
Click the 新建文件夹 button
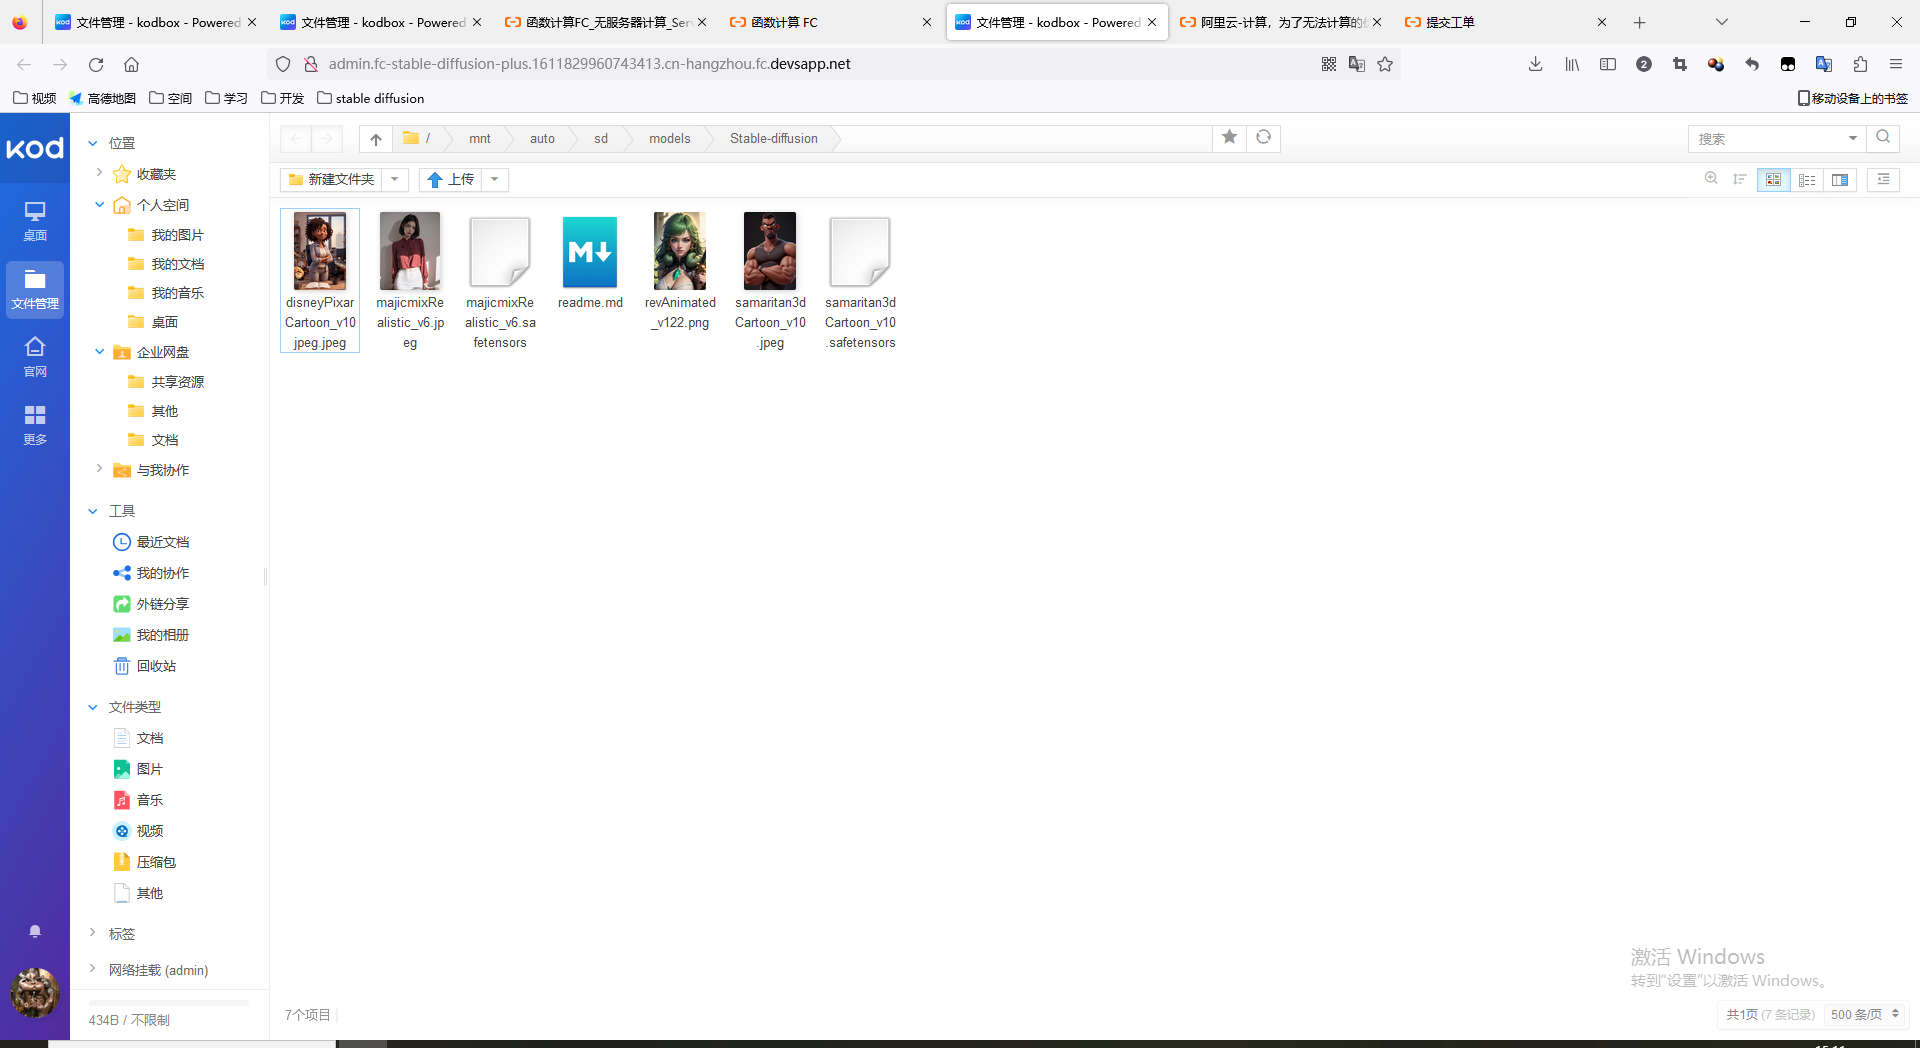(331, 179)
